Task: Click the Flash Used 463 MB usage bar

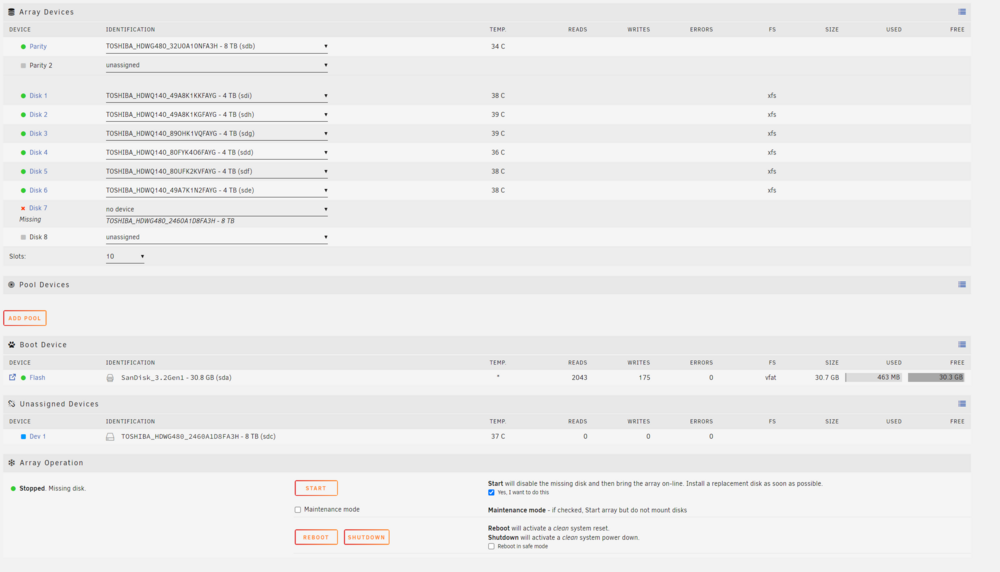Action: click(874, 378)
